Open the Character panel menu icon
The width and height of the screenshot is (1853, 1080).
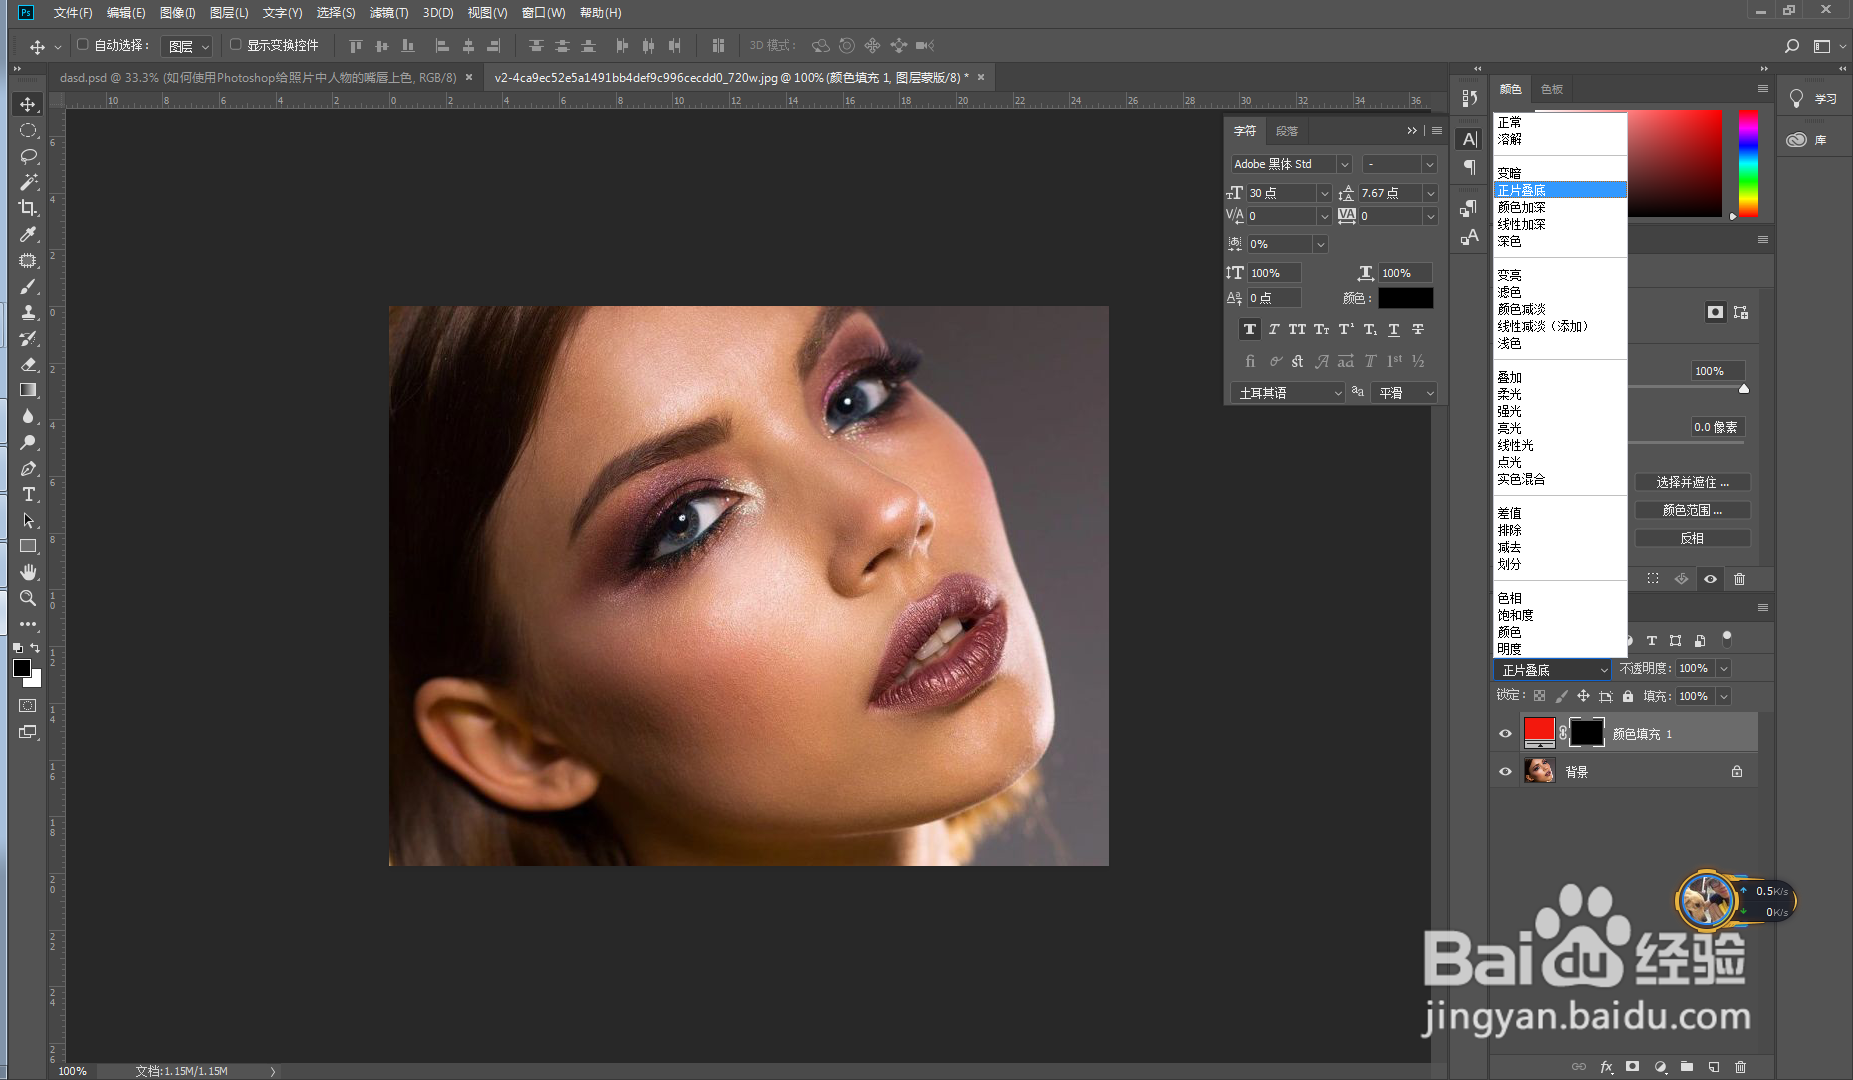[x=1437, y=131]
